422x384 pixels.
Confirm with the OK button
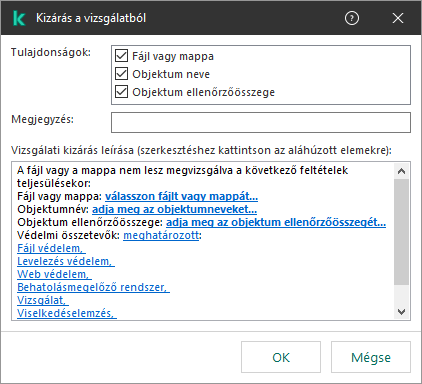click(x=281, y=357)
